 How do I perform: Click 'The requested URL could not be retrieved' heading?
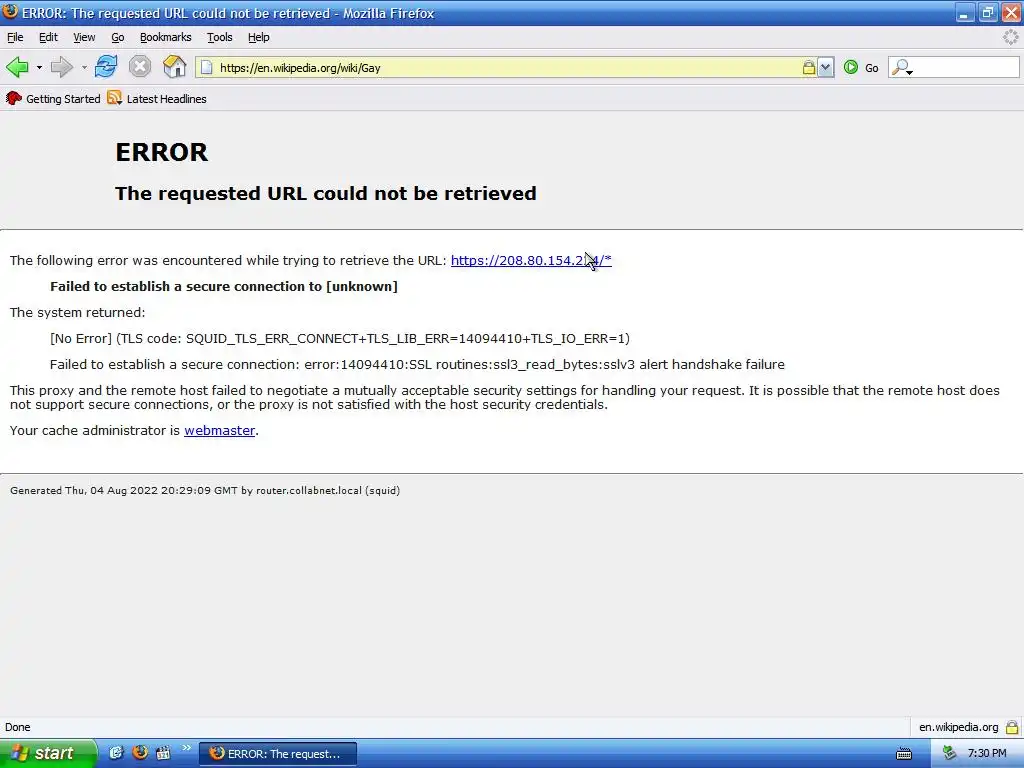(x=326, y=193)
